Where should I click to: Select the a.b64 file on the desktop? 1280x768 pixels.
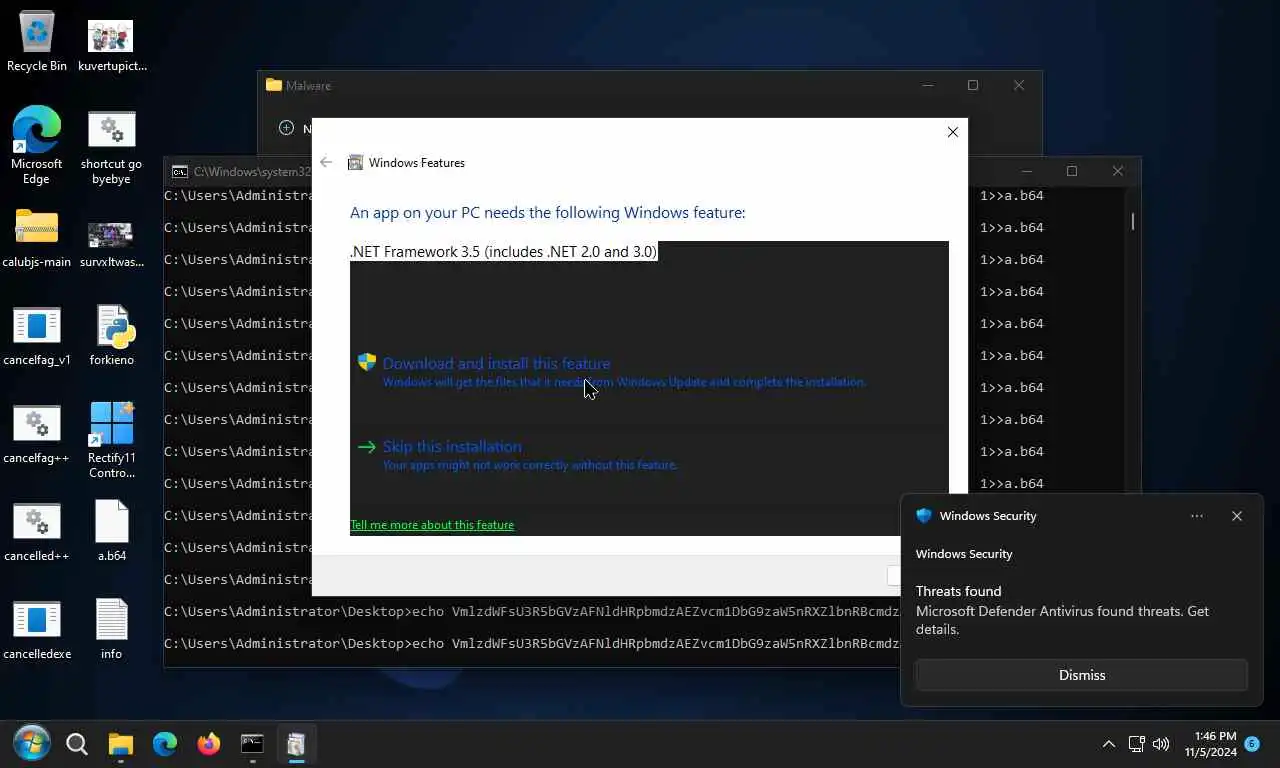pos(111,531)
